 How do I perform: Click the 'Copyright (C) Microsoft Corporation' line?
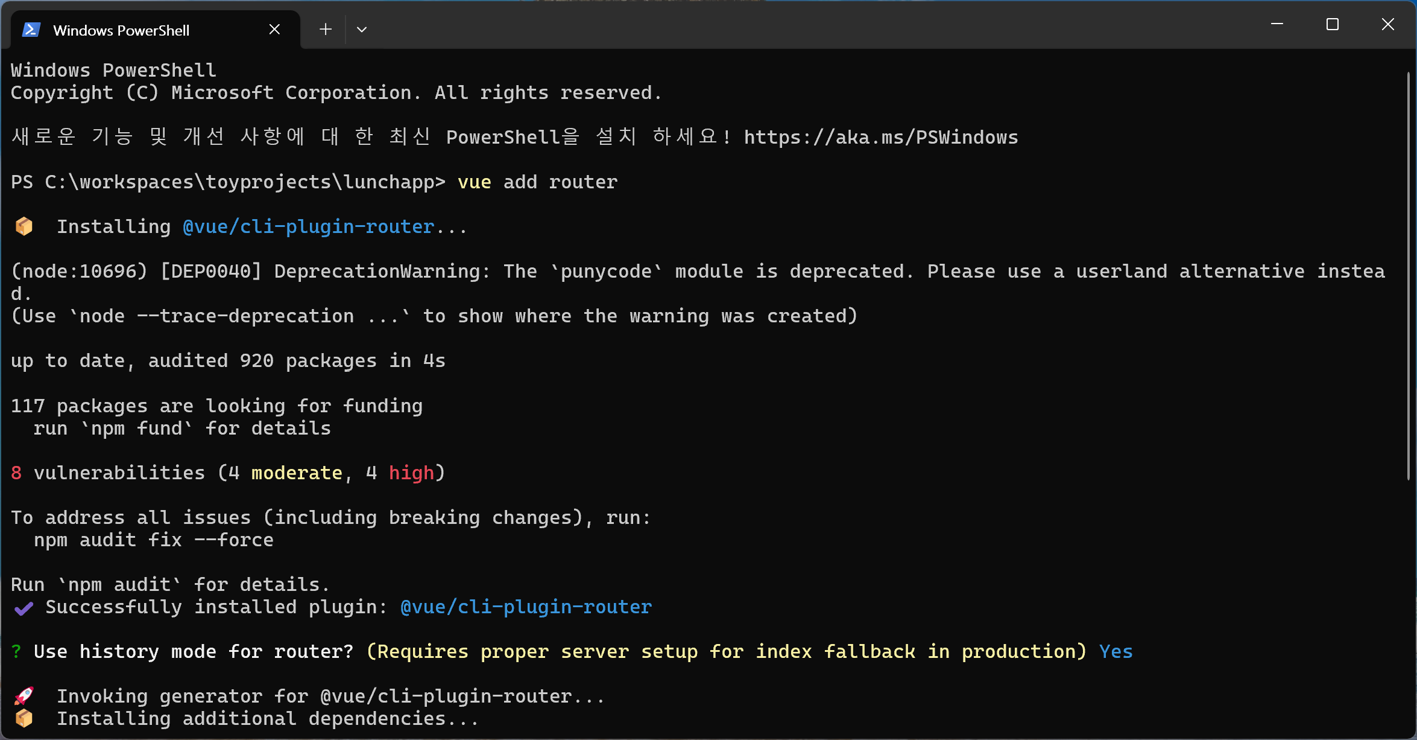(337, 93)
